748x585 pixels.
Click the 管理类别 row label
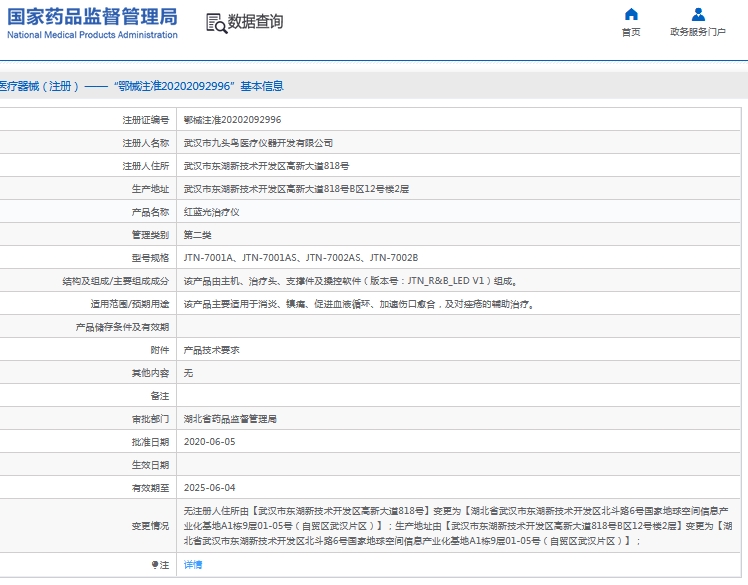150,235
